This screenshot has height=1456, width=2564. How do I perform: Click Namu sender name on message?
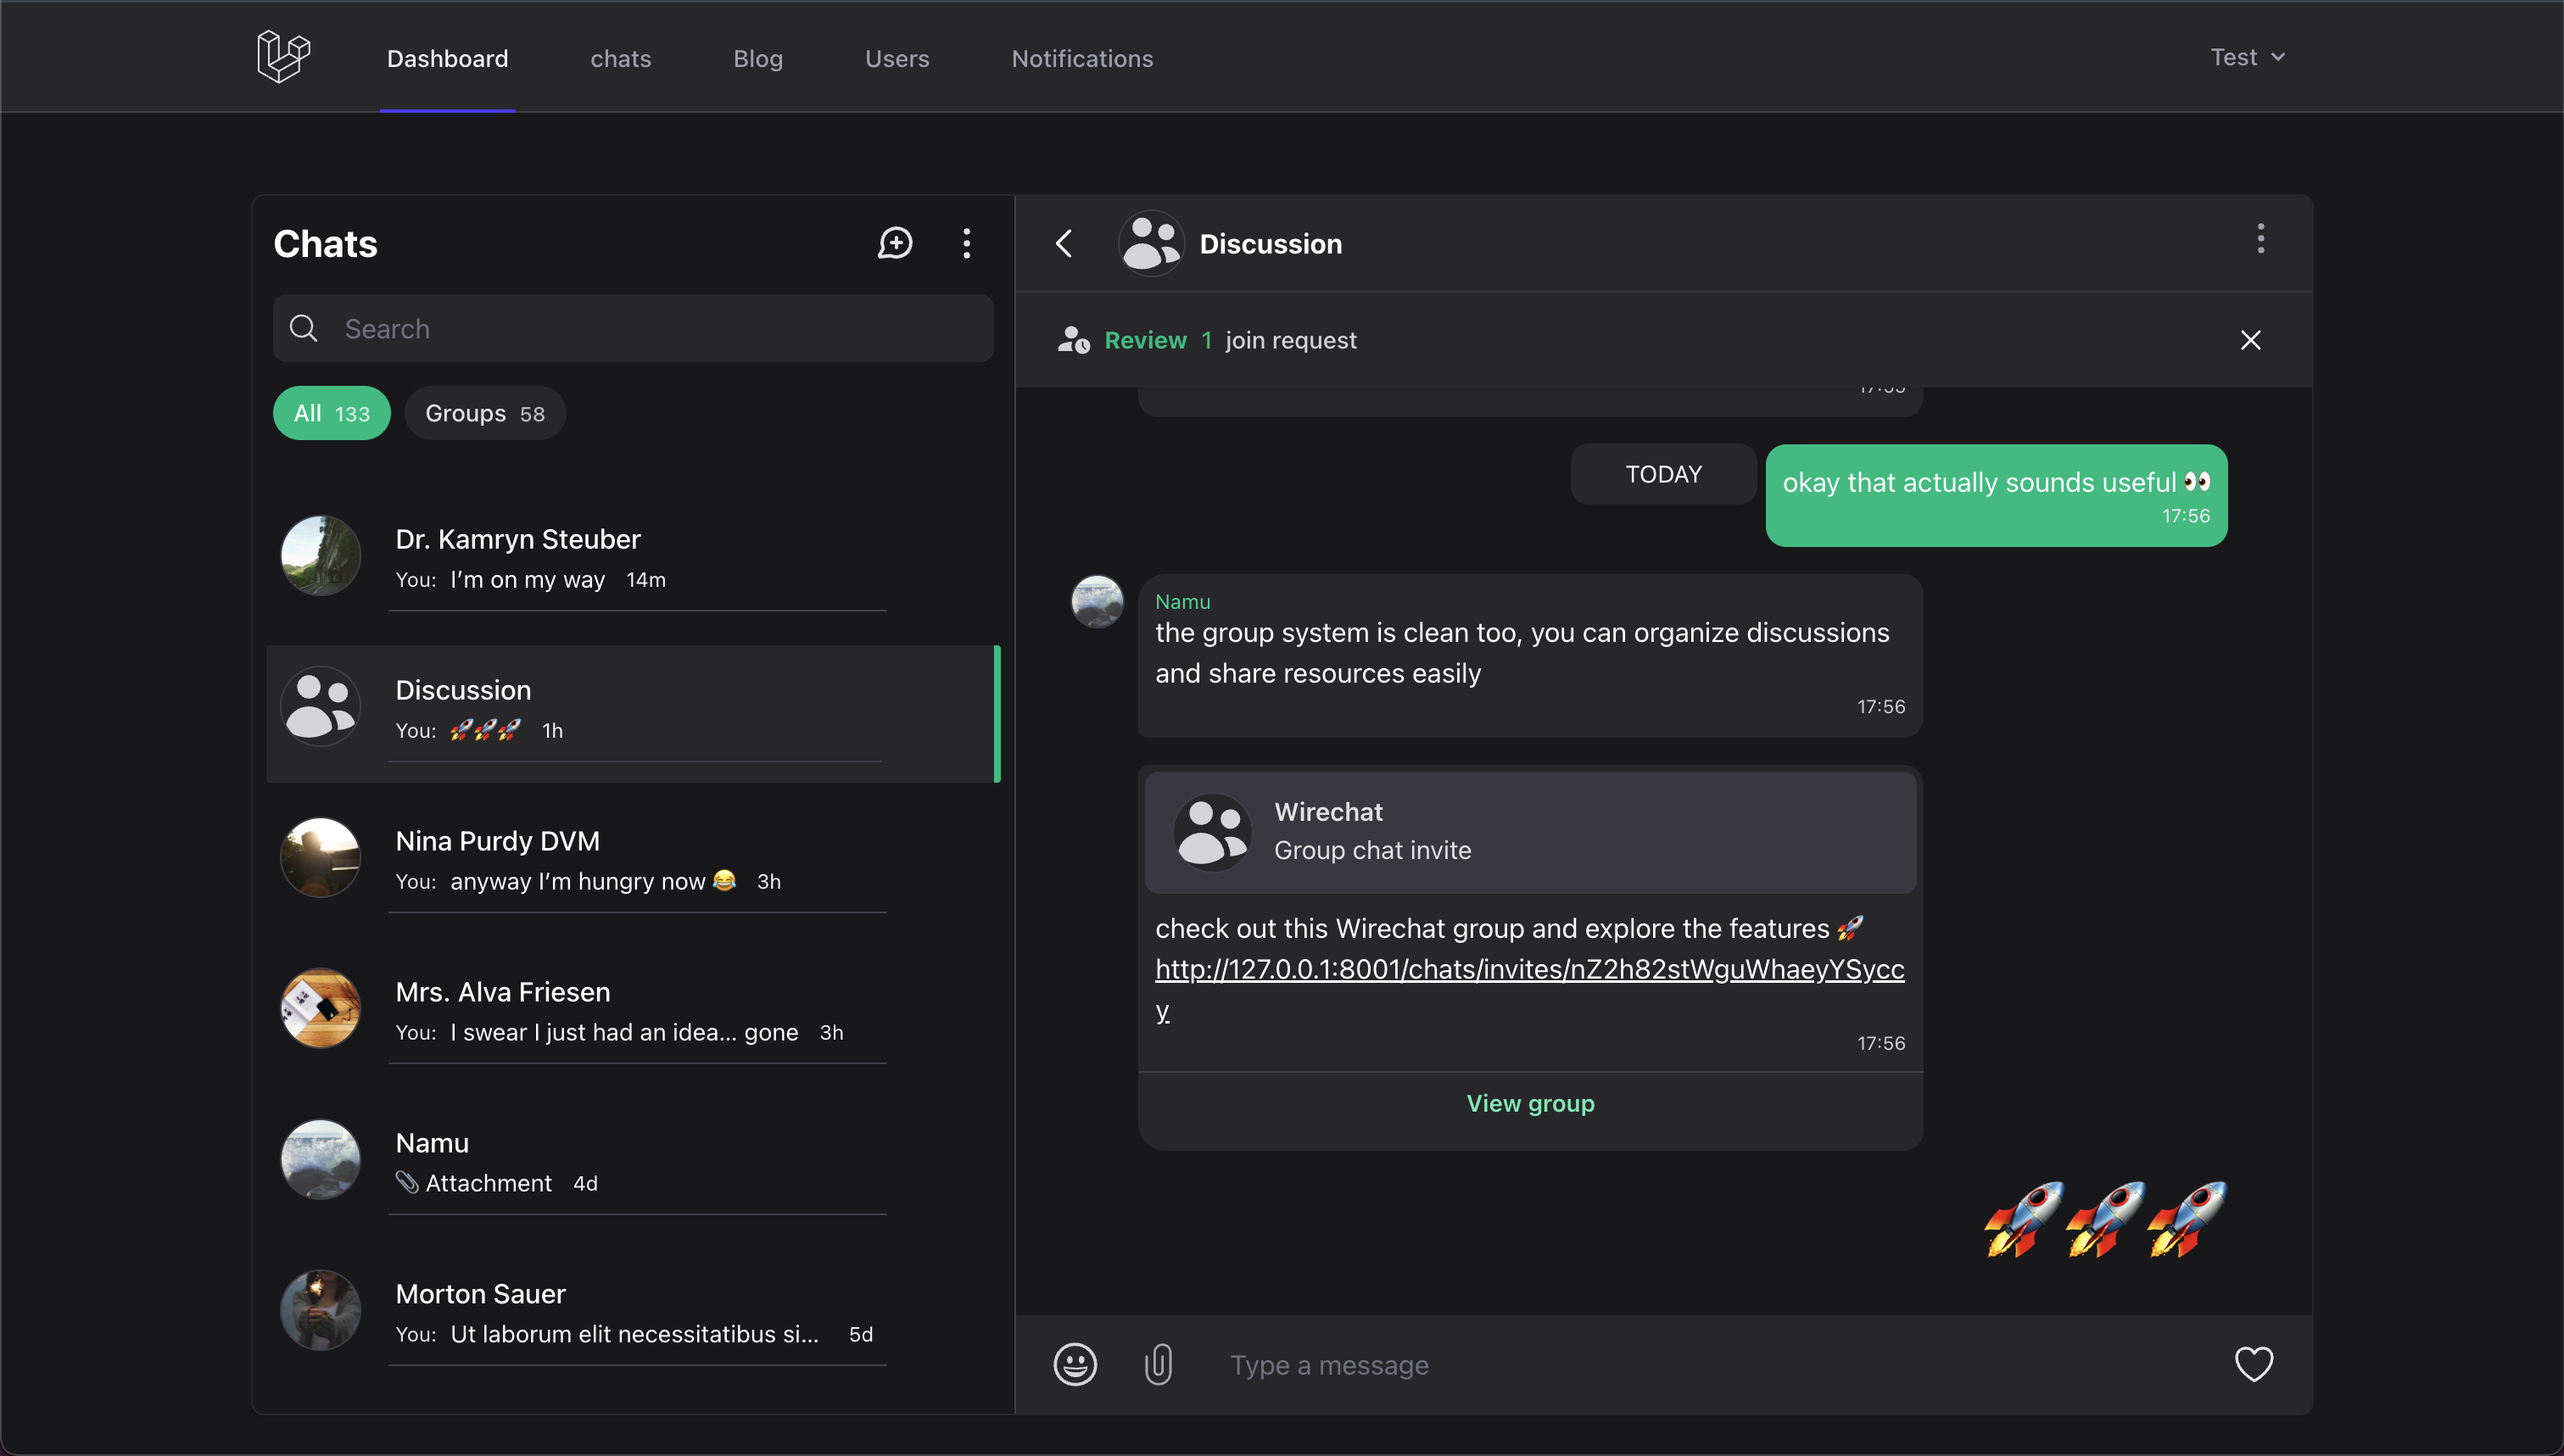coord(1182,601)
